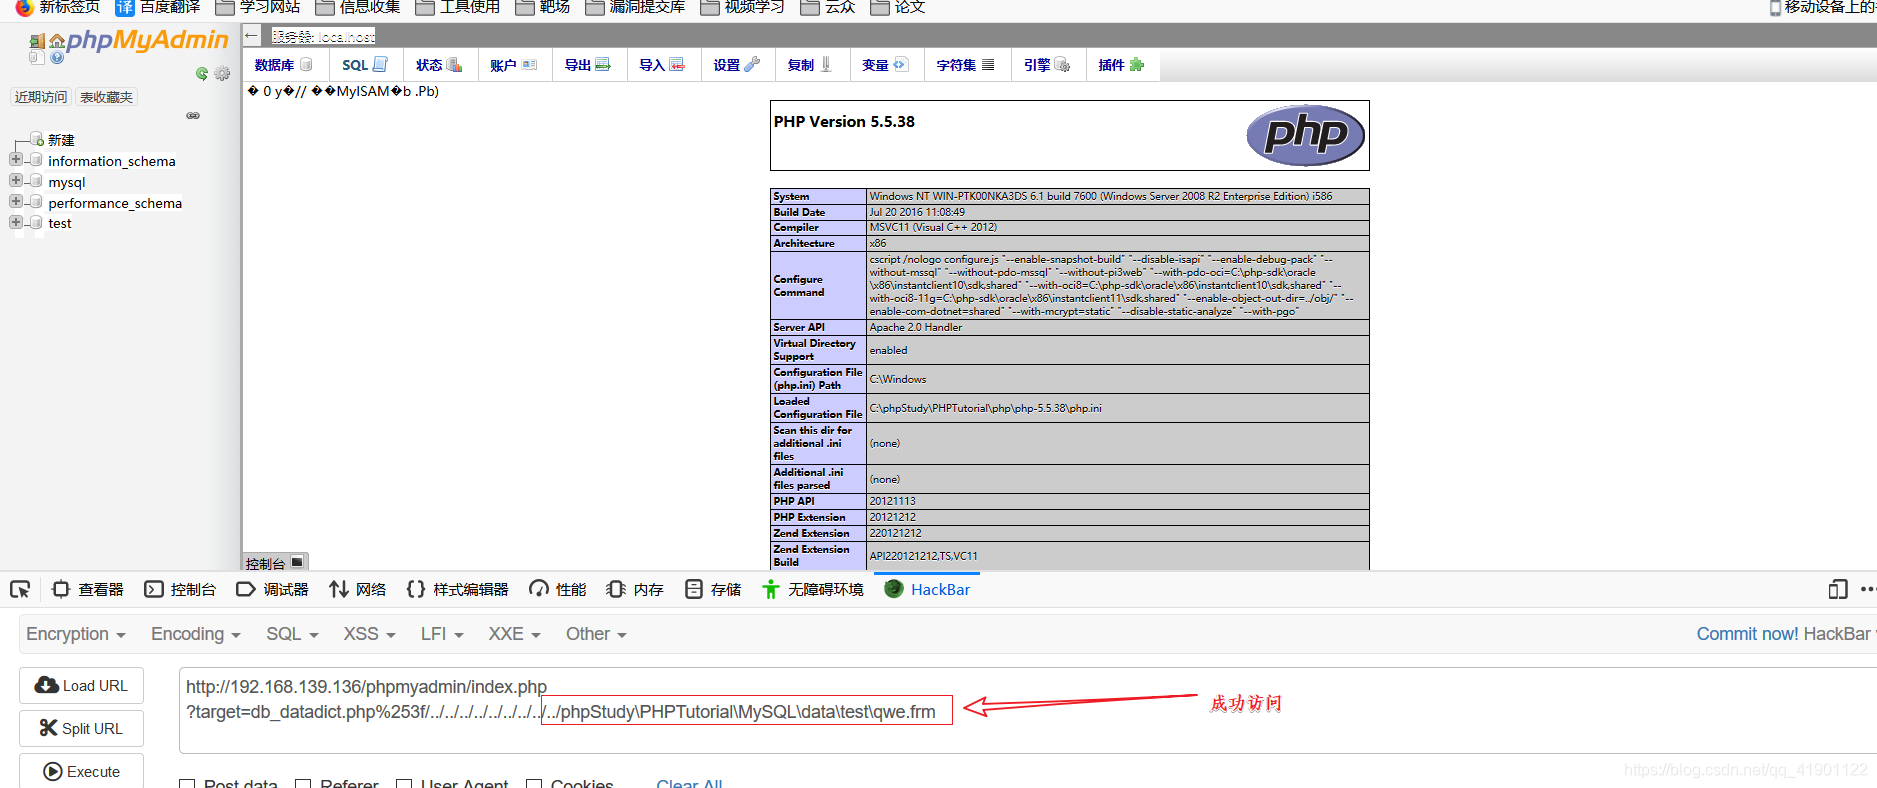Open the query window icon under the logo

(x=37, y=58)
